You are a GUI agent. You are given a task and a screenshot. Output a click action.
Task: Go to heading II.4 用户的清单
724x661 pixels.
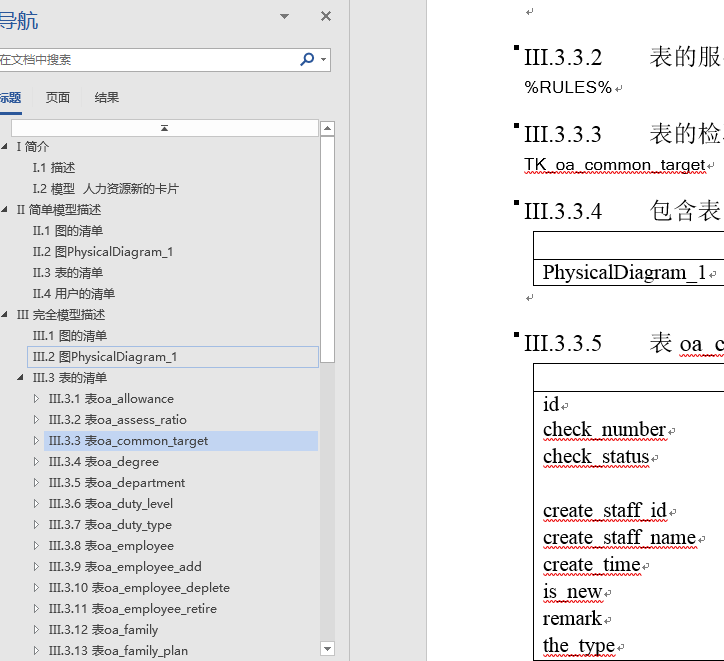(x=74, y=294)
